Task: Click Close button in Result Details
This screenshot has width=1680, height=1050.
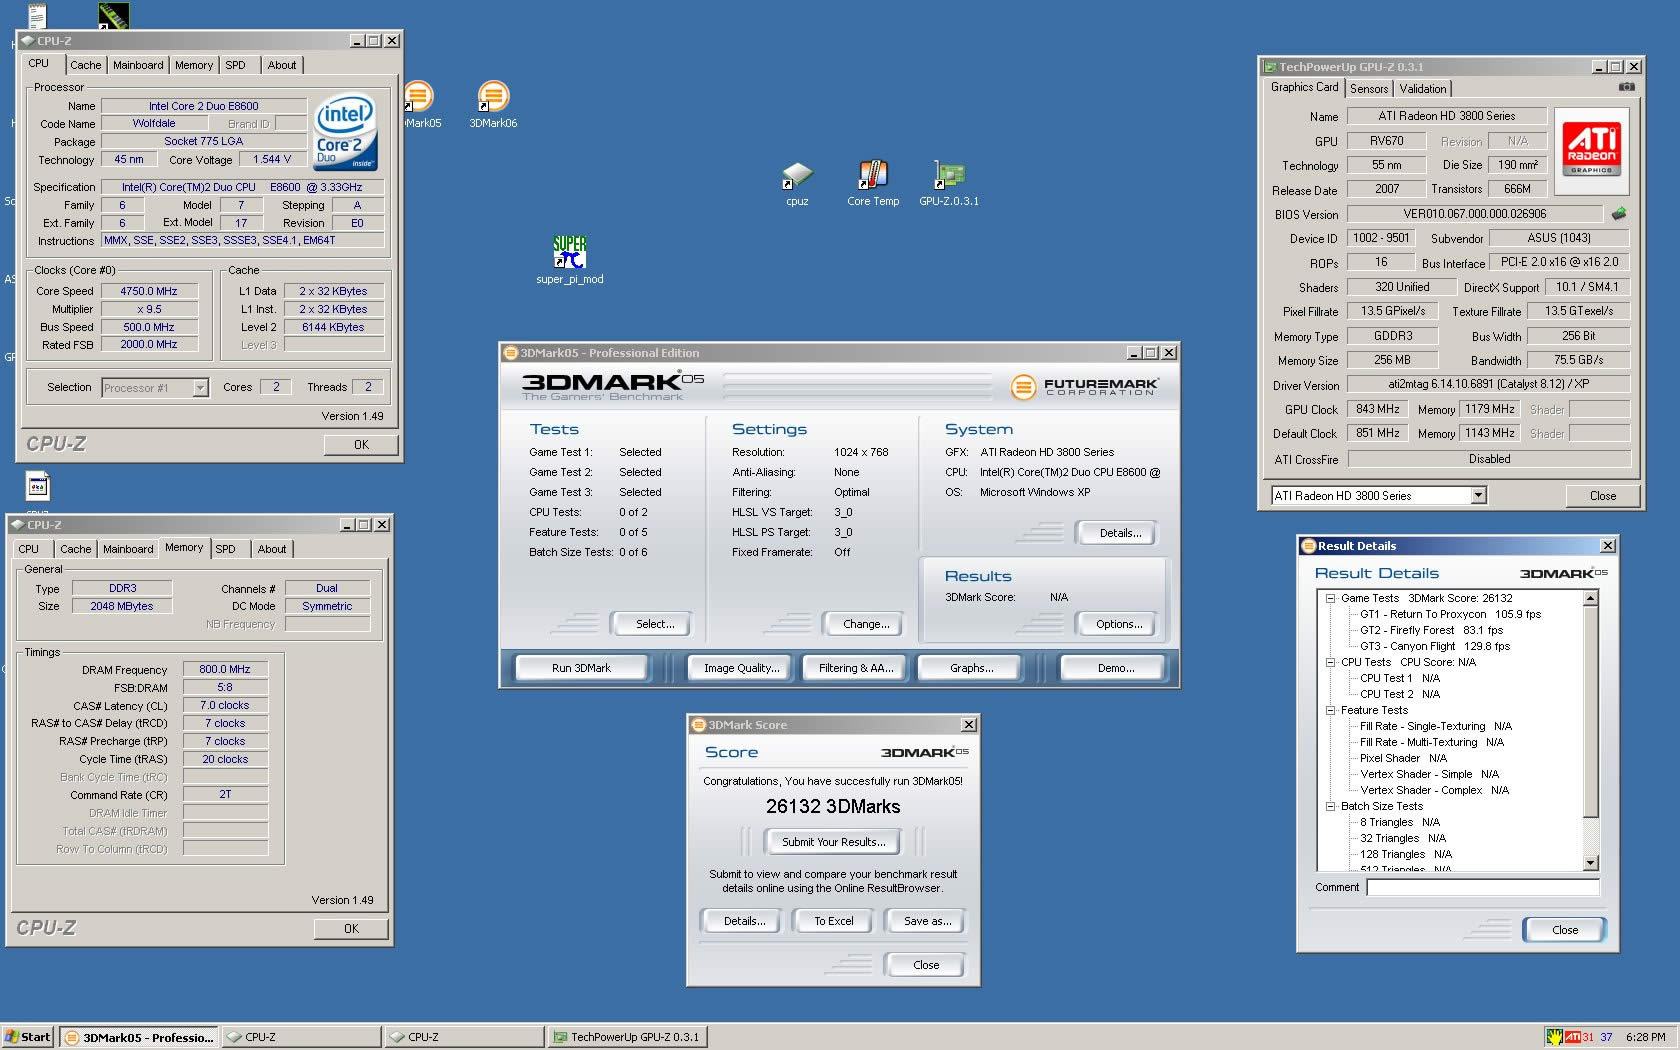Action: click(1565, 930)
